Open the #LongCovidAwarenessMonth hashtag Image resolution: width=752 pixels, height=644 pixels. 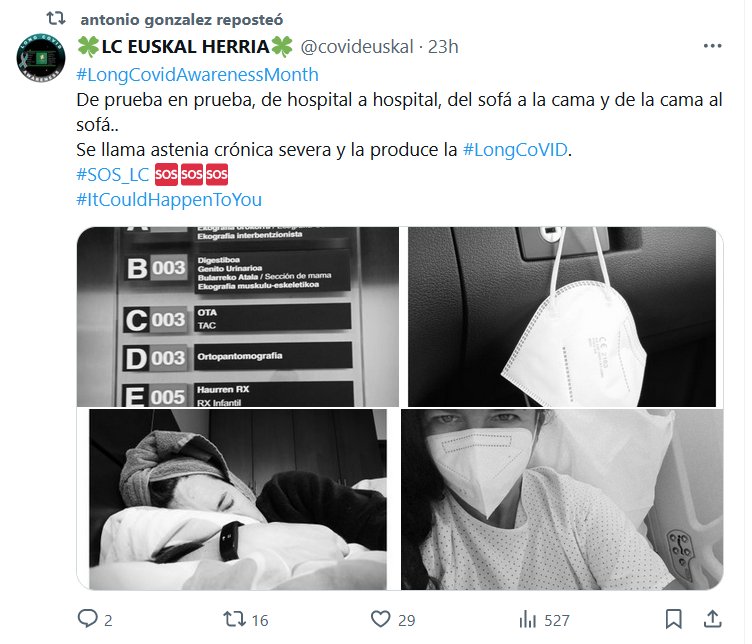[x=197, y=75]
